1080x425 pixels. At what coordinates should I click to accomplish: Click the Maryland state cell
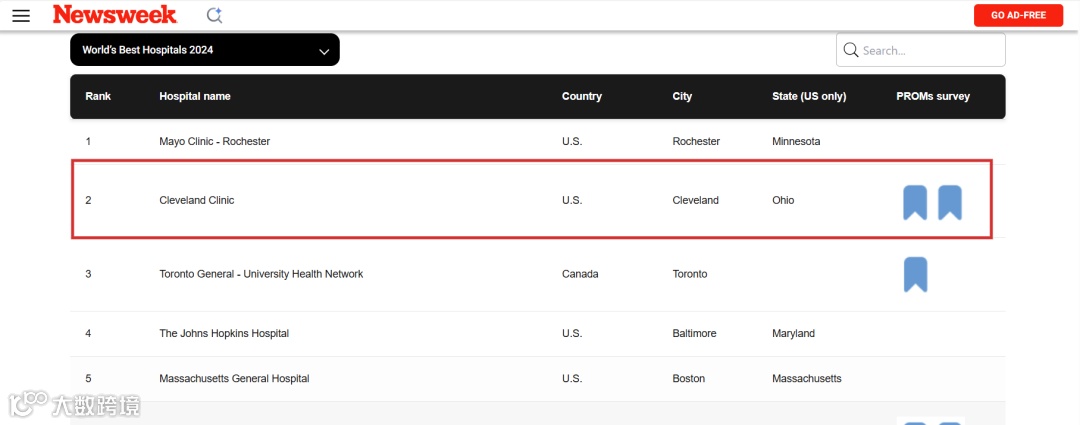pyautogui.click(x=793, y=333)
